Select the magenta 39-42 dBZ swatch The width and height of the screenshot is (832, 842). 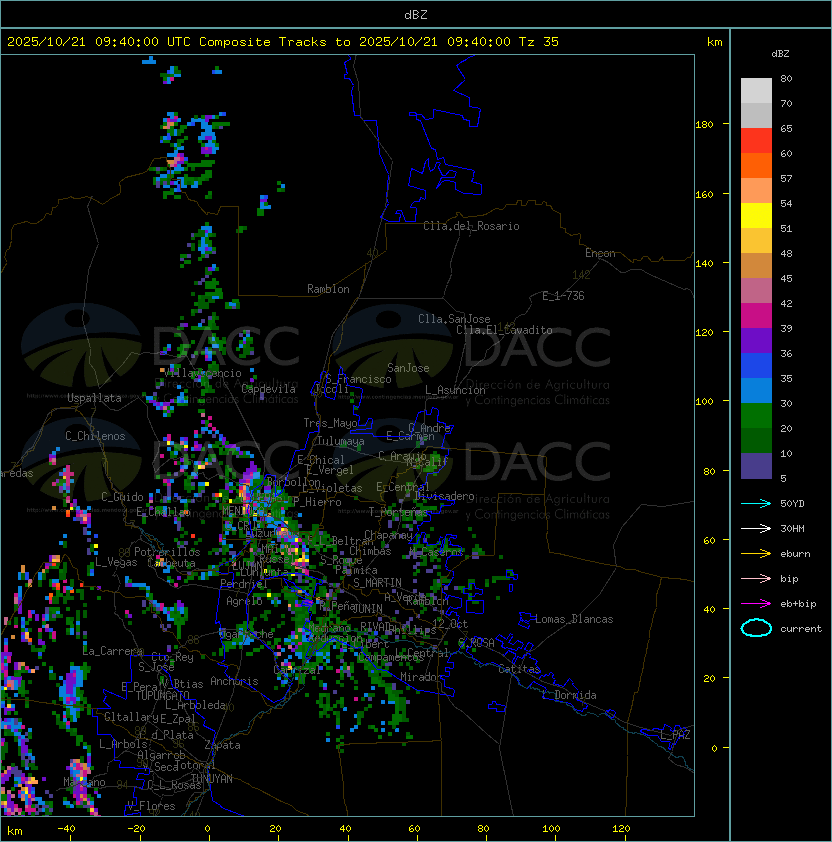tap(756, 316)
